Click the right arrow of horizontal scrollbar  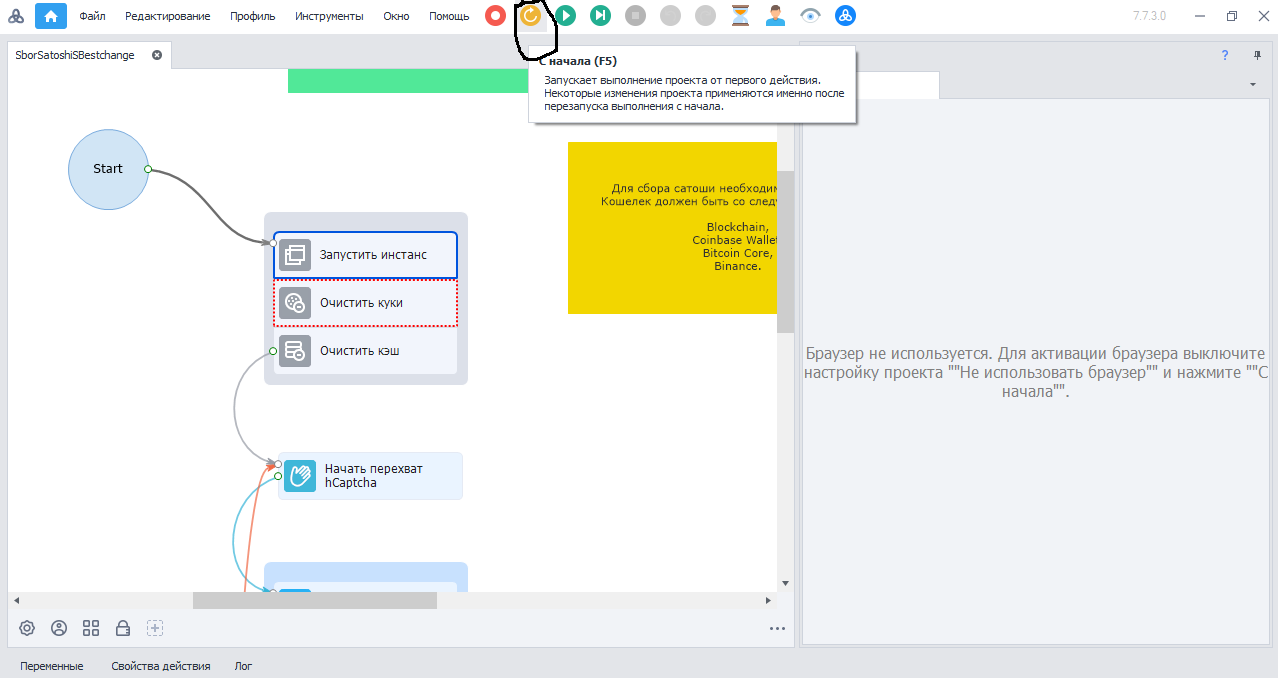tap(768, 600)
